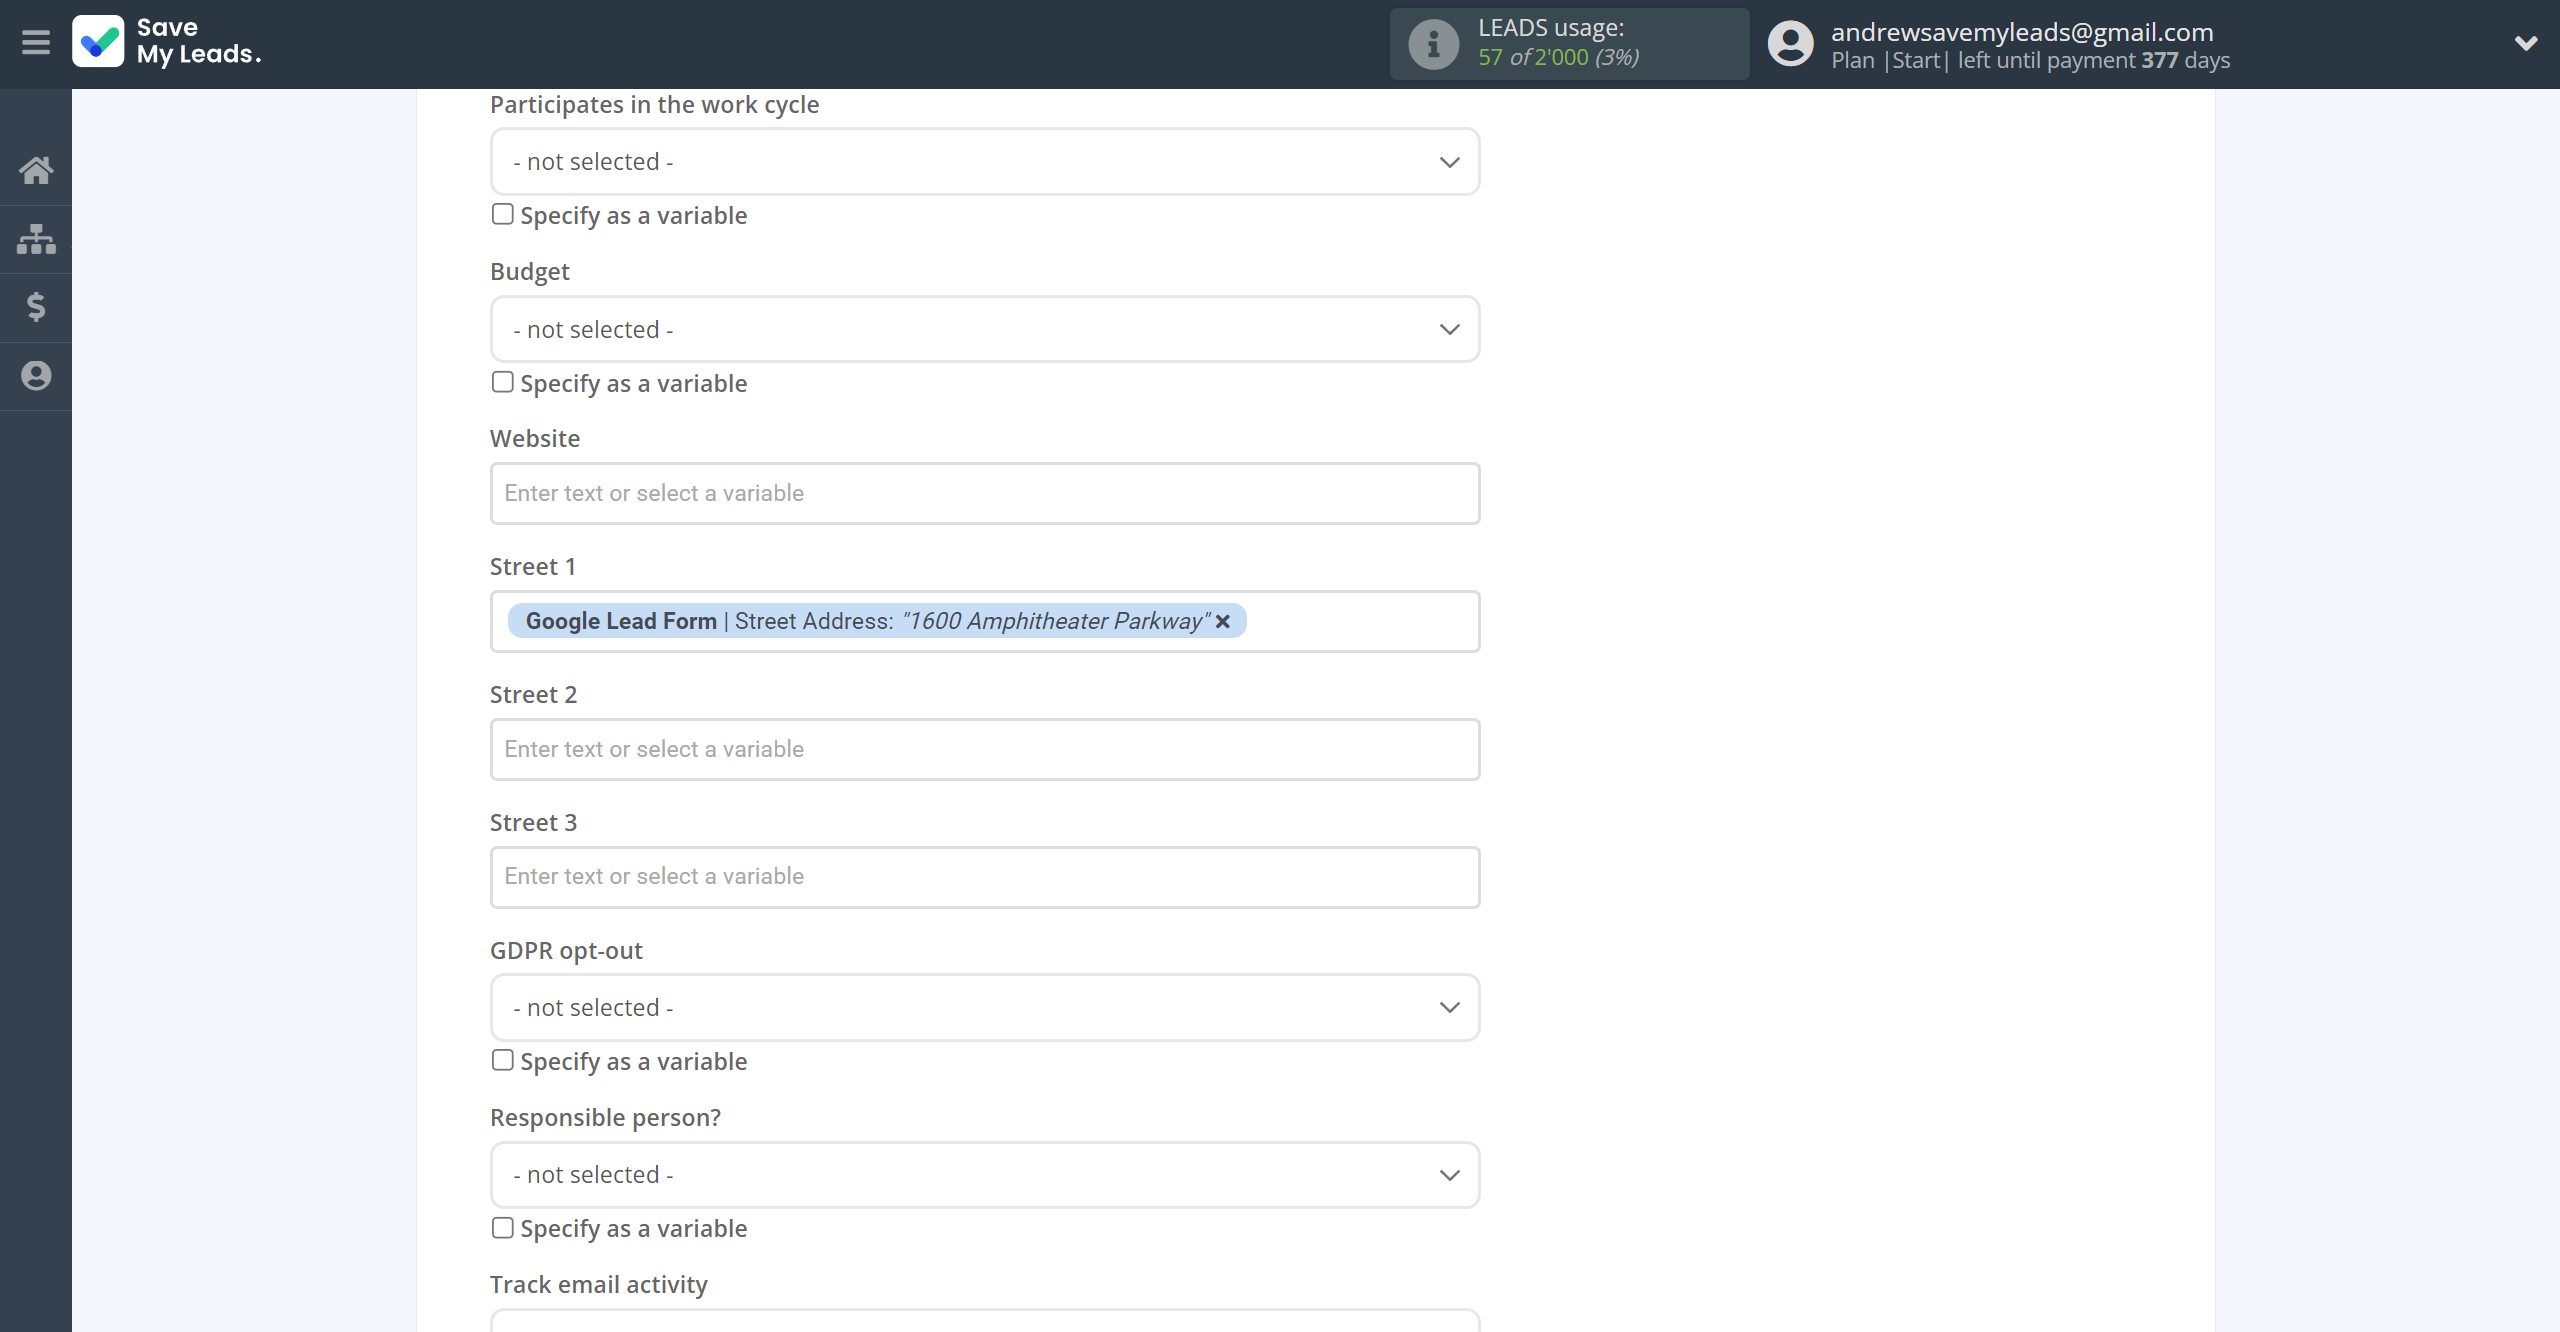Image resolution: width=2560 pixels, height=1332 pixels.
Task: Click the Track email activity label
Action: pos(598,1285)
